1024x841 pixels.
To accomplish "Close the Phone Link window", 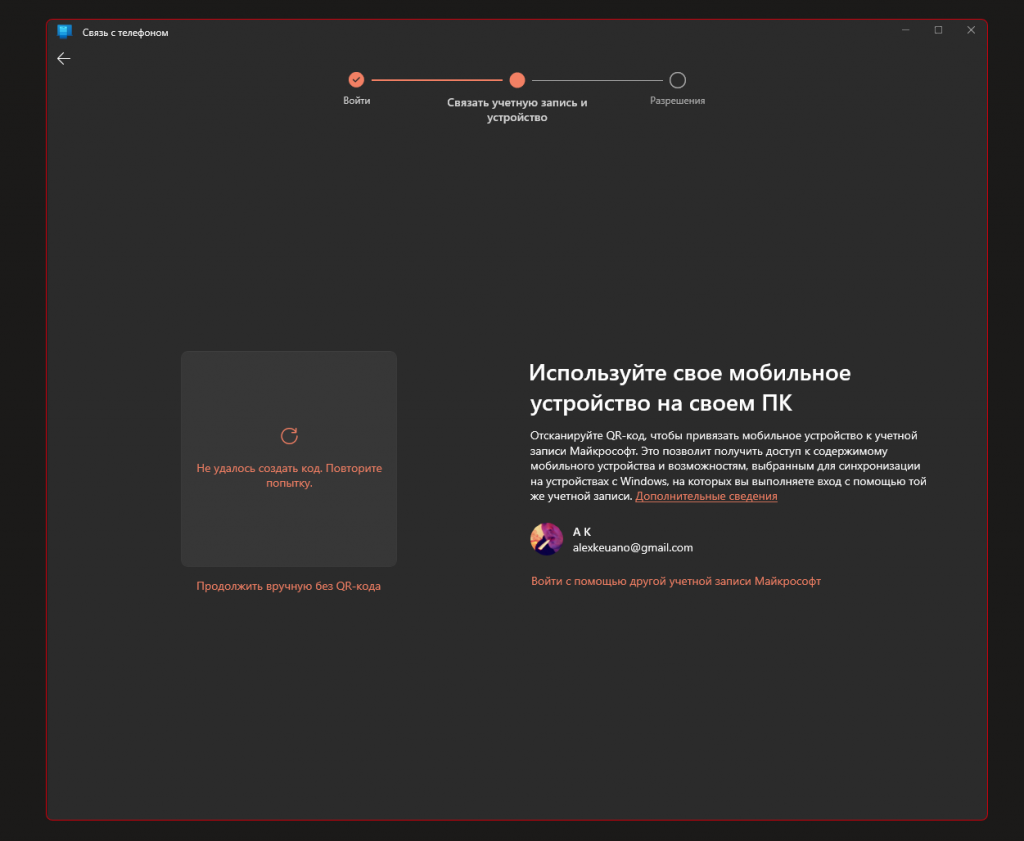I will click(x=971, y=30).
